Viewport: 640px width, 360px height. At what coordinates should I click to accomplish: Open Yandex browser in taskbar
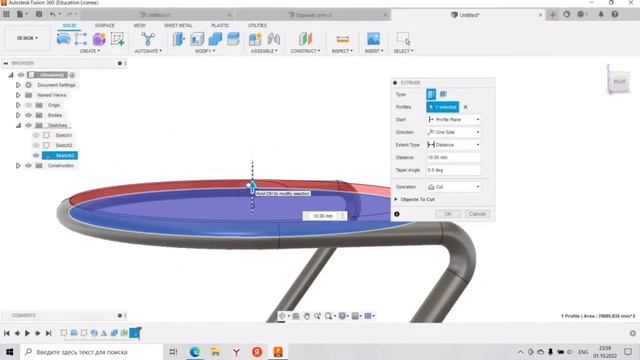(236, 352)
